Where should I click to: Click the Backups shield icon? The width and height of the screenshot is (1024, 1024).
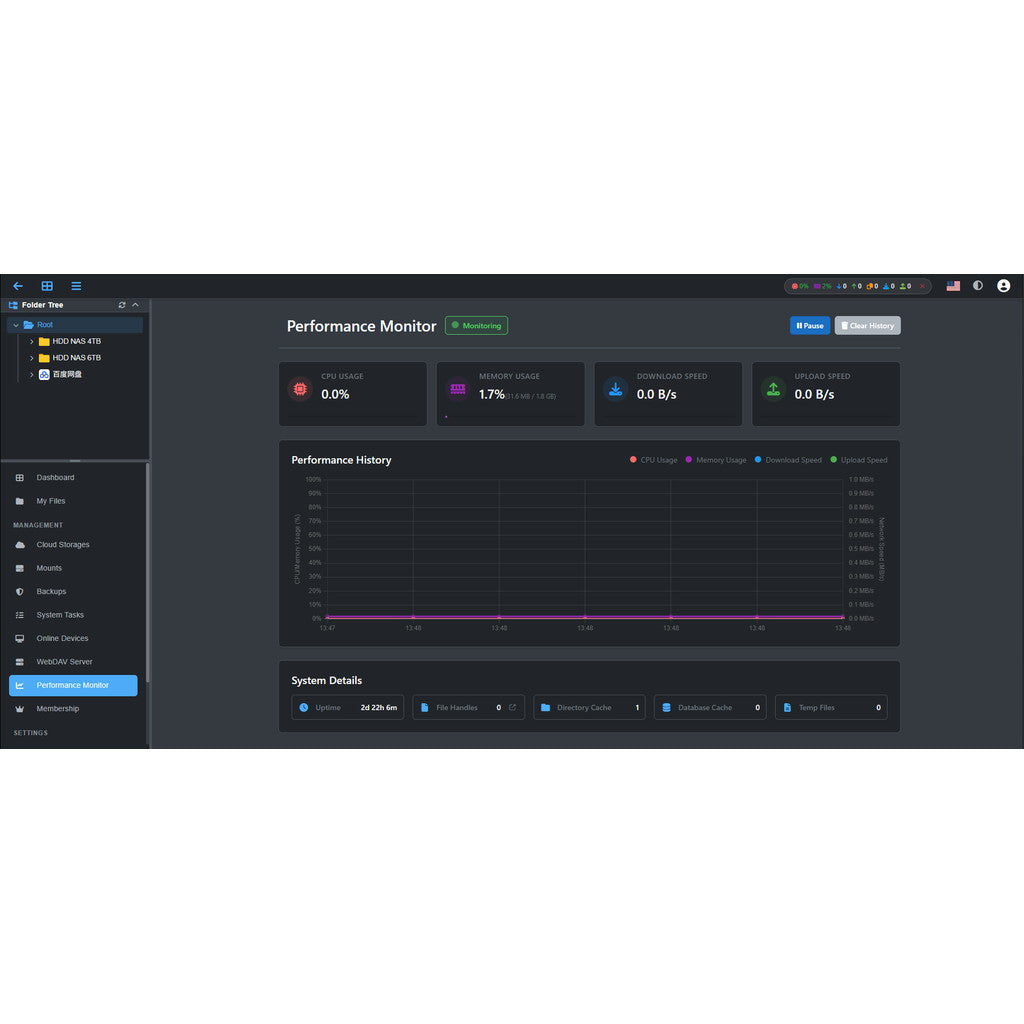pyautogui.click(x=20, y=592)
